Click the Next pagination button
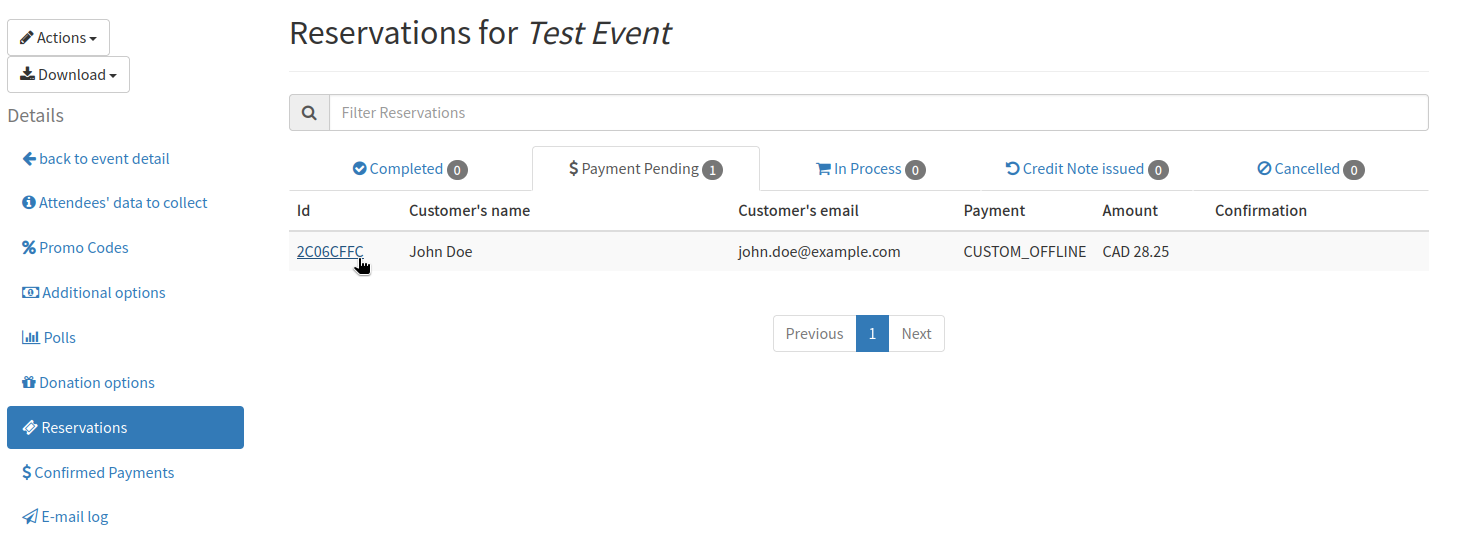 tap(916, 333)
